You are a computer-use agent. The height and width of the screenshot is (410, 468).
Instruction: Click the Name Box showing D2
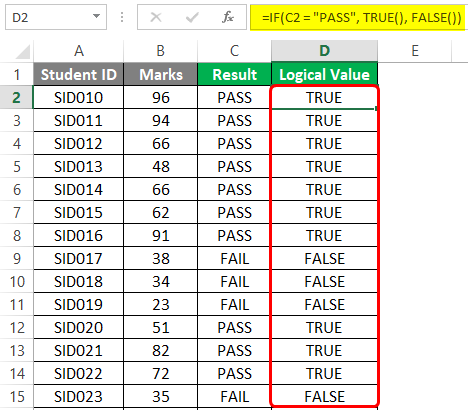tap(56, 17)
